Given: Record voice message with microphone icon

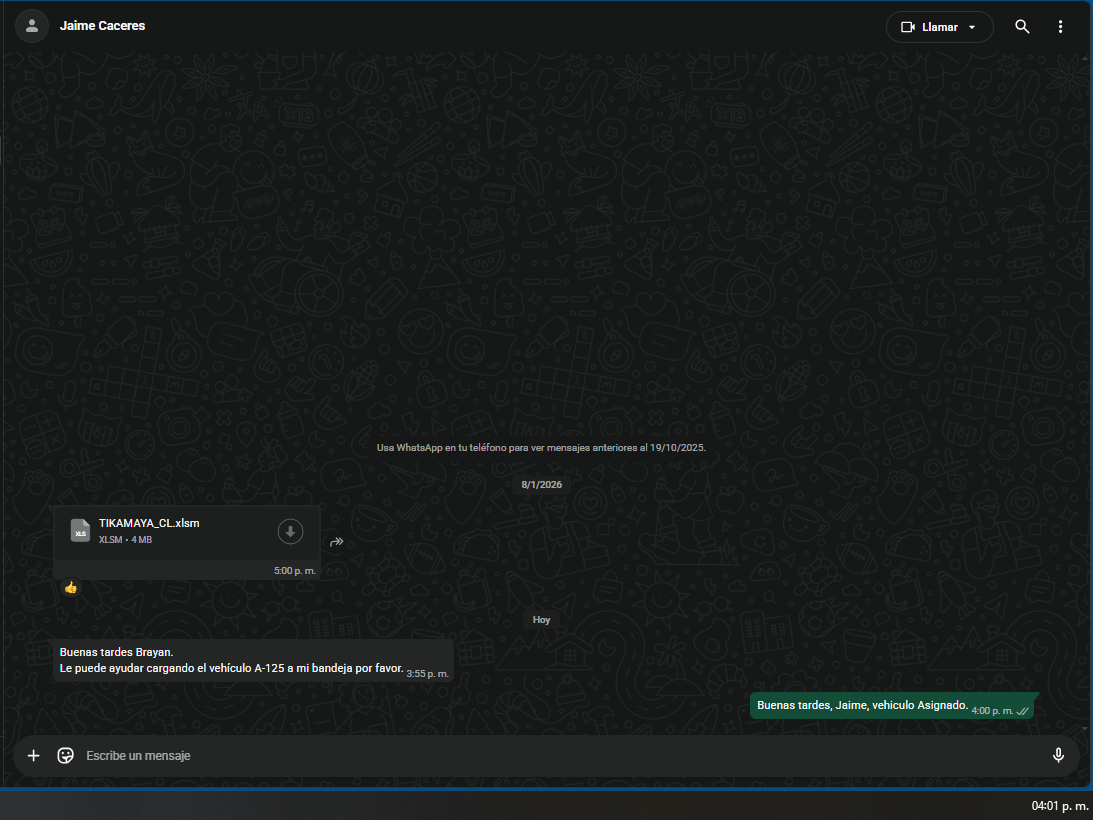Looking at the screenshot, I should [x=1058, y=755].
